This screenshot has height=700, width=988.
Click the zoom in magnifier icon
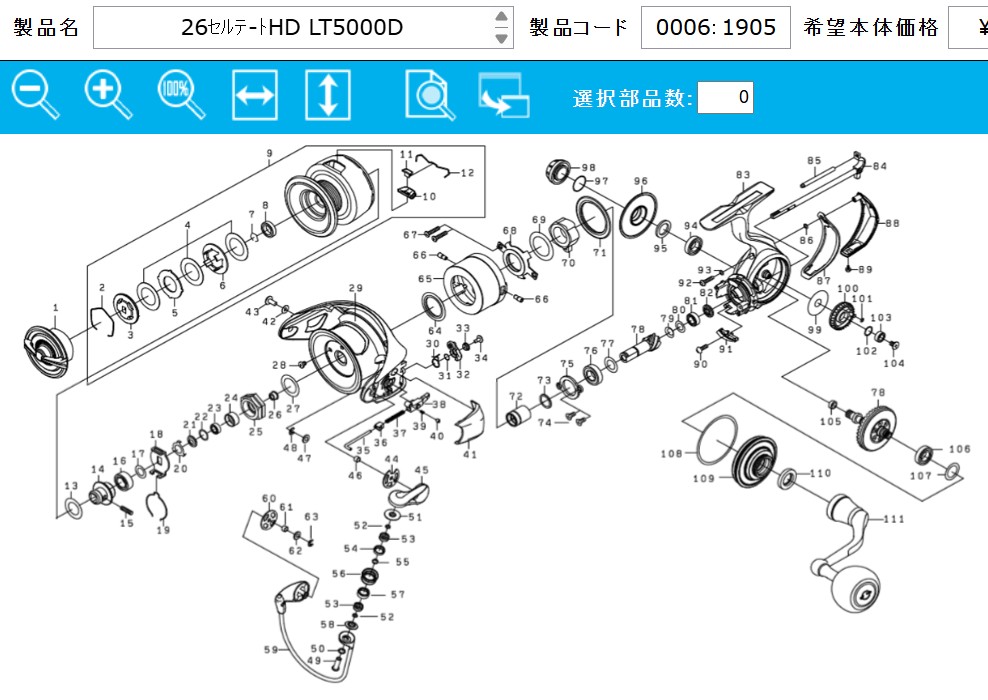coord(108,95)
